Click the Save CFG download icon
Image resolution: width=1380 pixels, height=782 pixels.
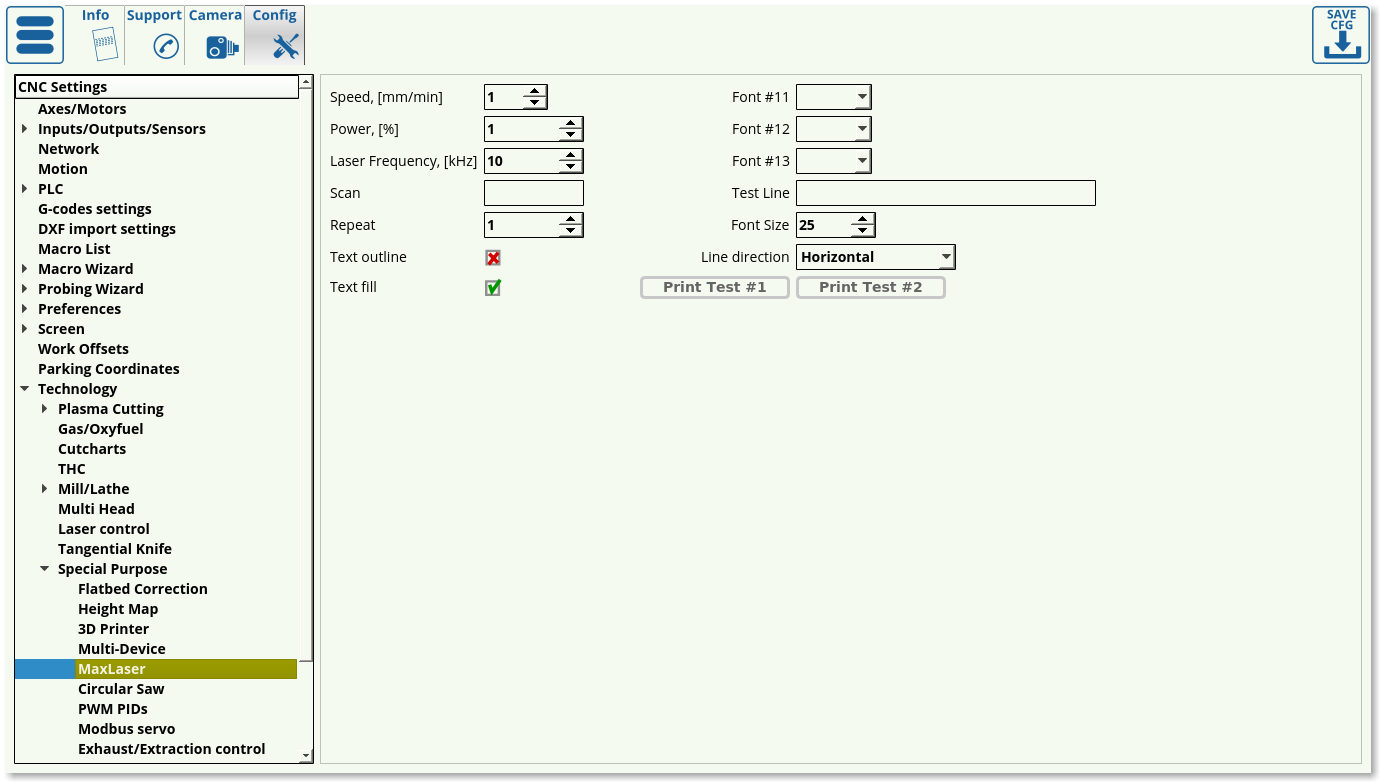point(1341,36)
